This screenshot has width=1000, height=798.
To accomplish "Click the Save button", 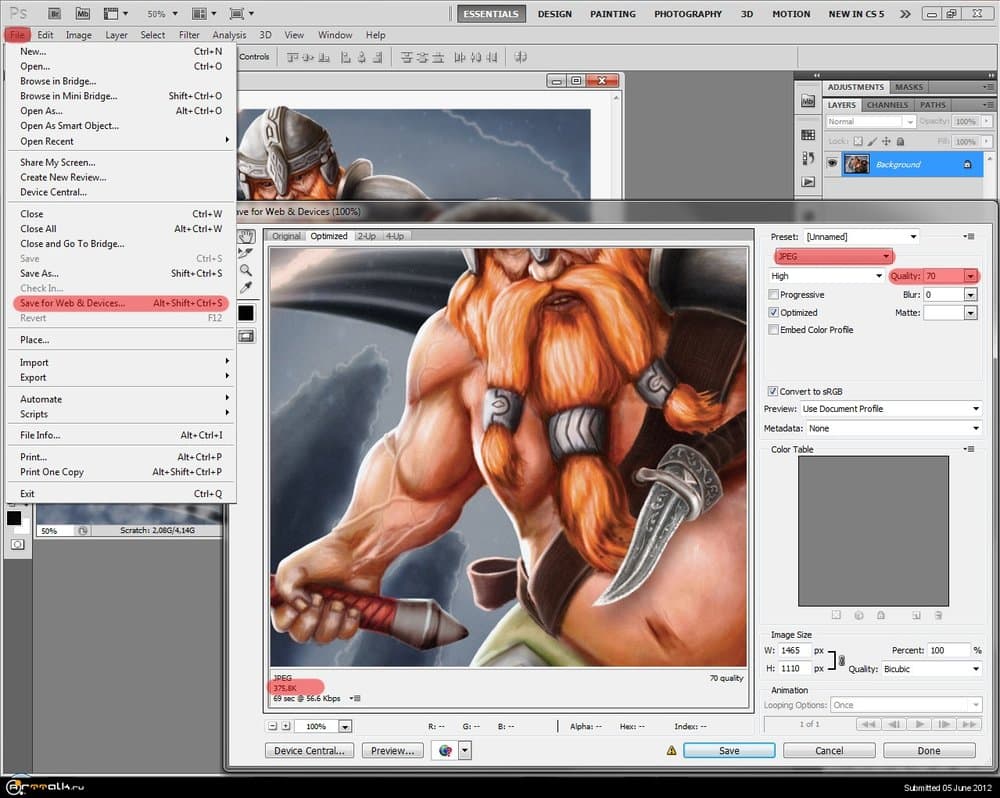I will [729, 750].
